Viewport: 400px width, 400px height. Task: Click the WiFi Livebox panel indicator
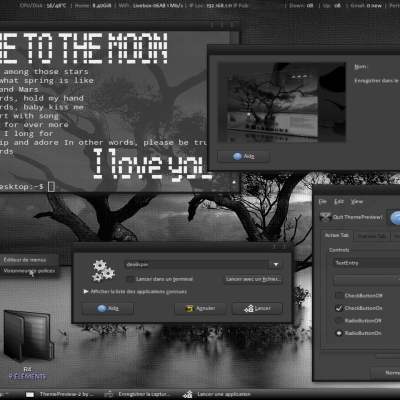[151, 6]
